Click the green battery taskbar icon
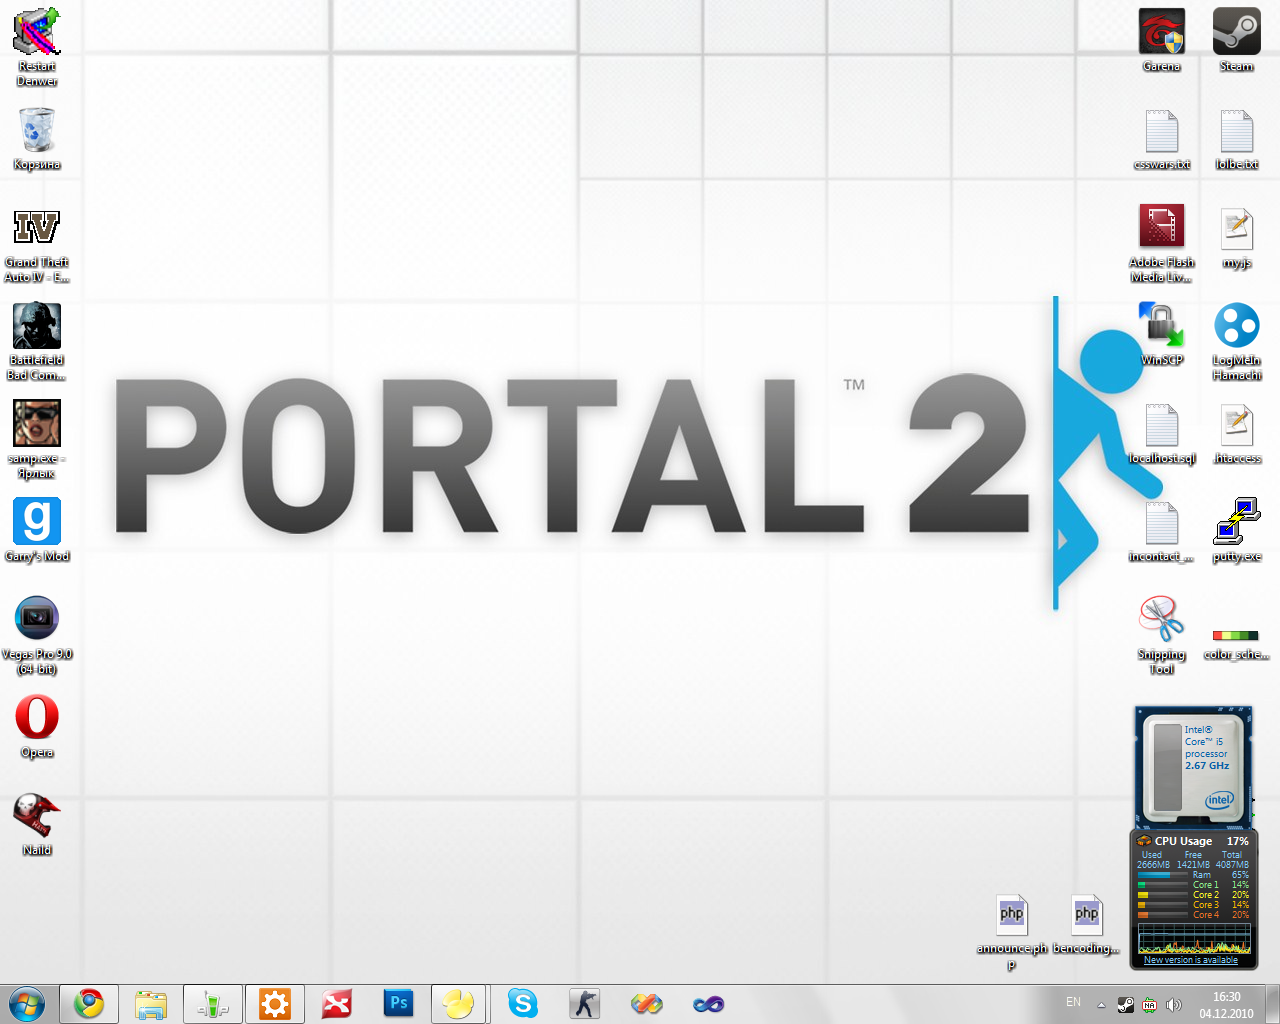This screenshot has width=1280, height=1024. click(x=213, y=1004)
